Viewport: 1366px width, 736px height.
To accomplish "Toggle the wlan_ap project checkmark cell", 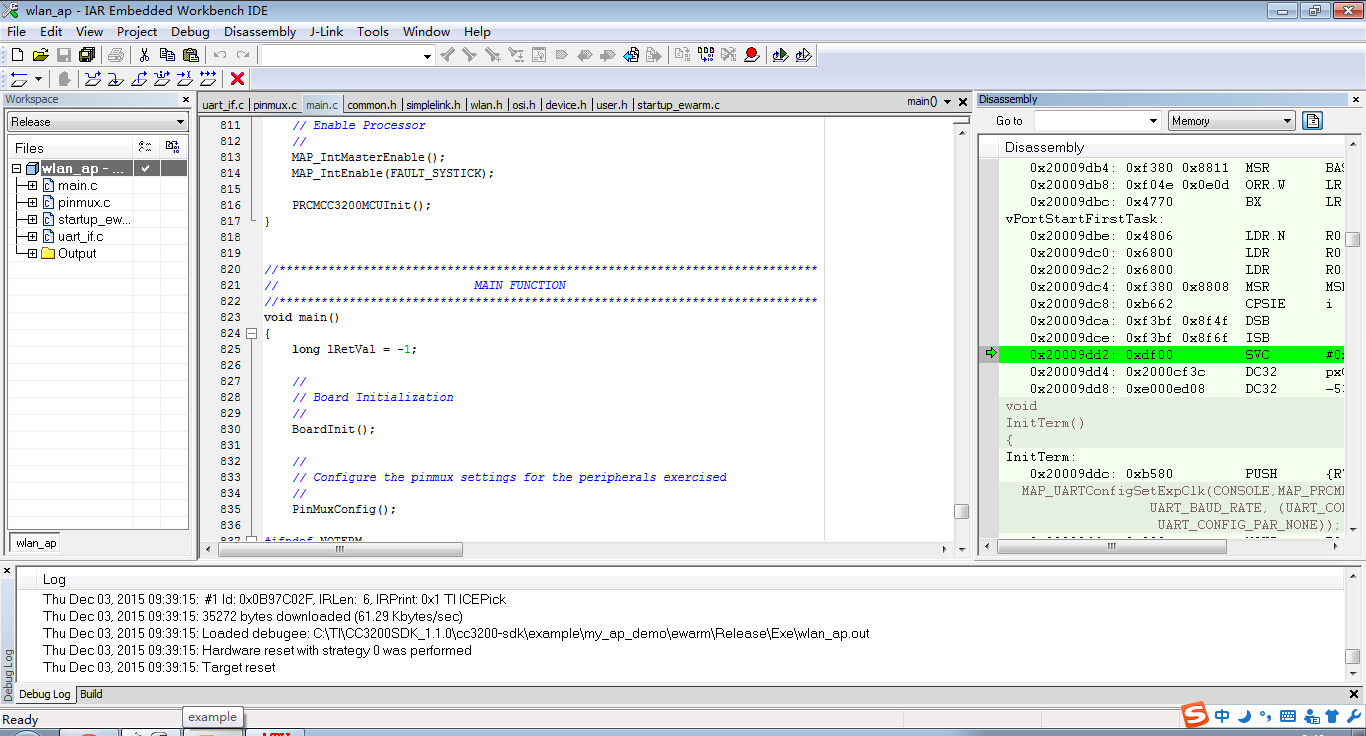I will click(146, 169).
